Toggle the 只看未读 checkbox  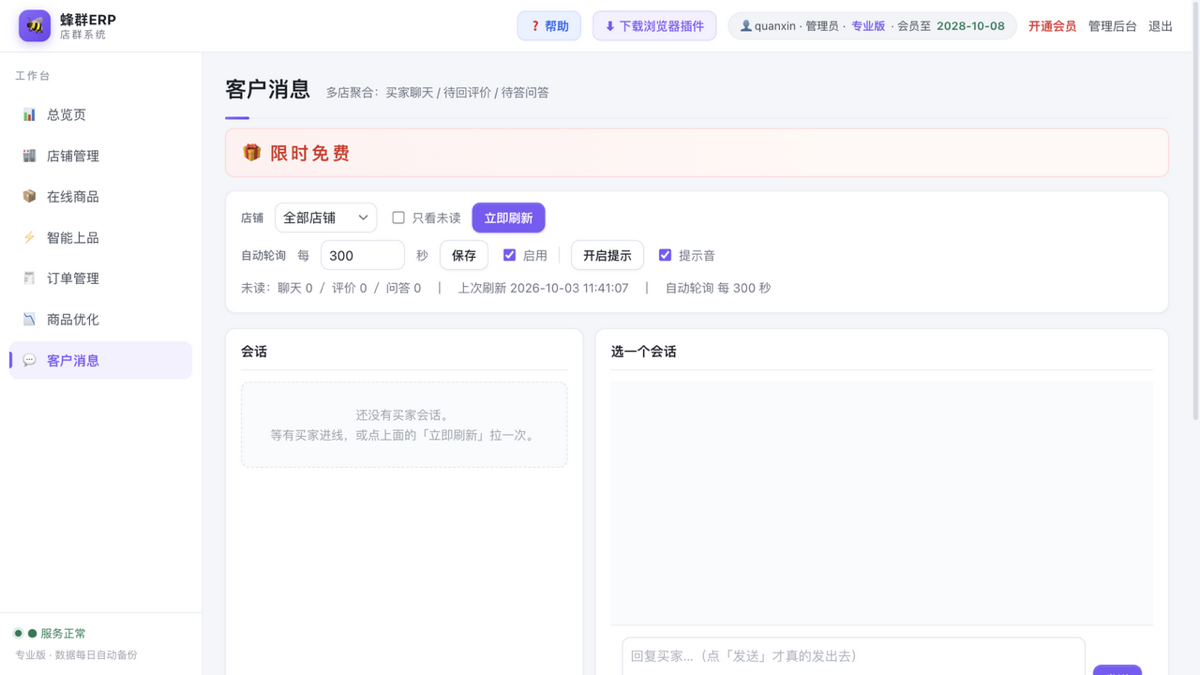(x=398, y=217)
